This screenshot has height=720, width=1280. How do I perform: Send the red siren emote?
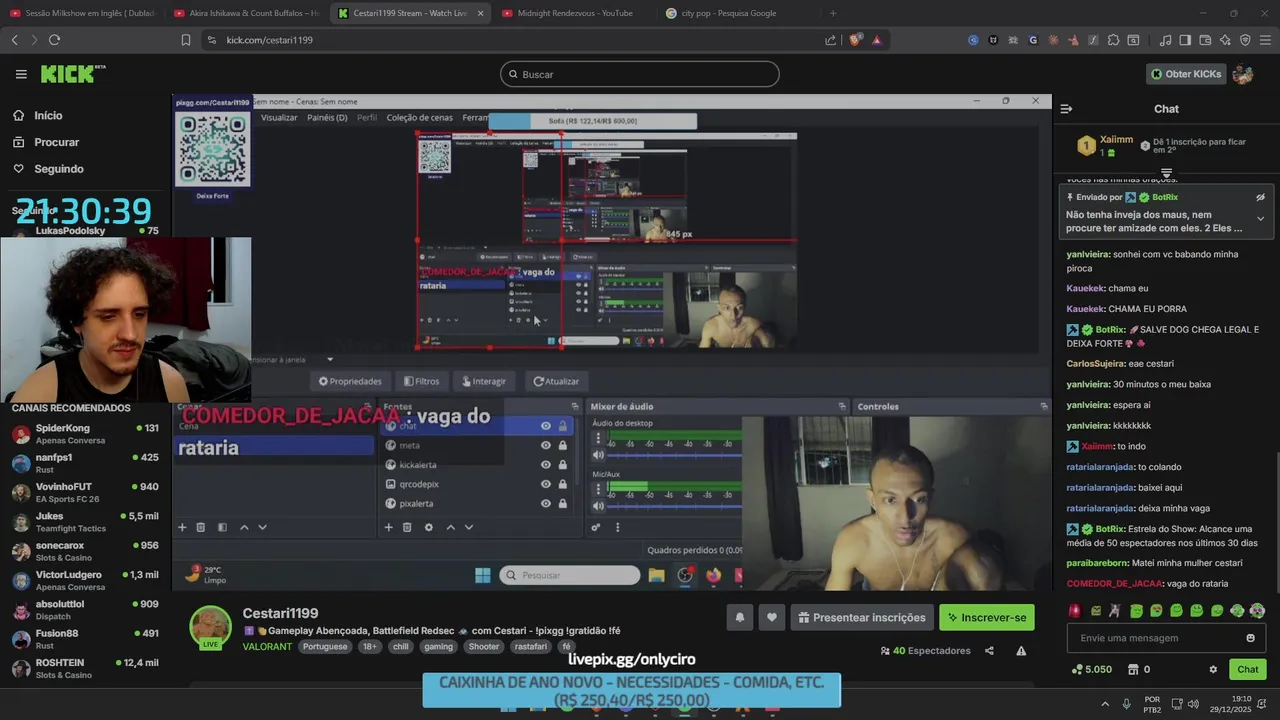(1075, 610)
